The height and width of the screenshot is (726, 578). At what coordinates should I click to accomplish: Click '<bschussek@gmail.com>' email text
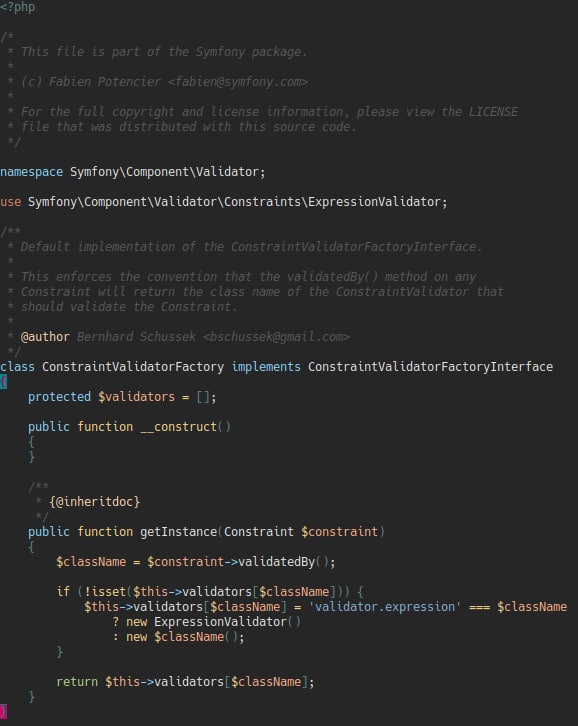click(x=276, y=337)
